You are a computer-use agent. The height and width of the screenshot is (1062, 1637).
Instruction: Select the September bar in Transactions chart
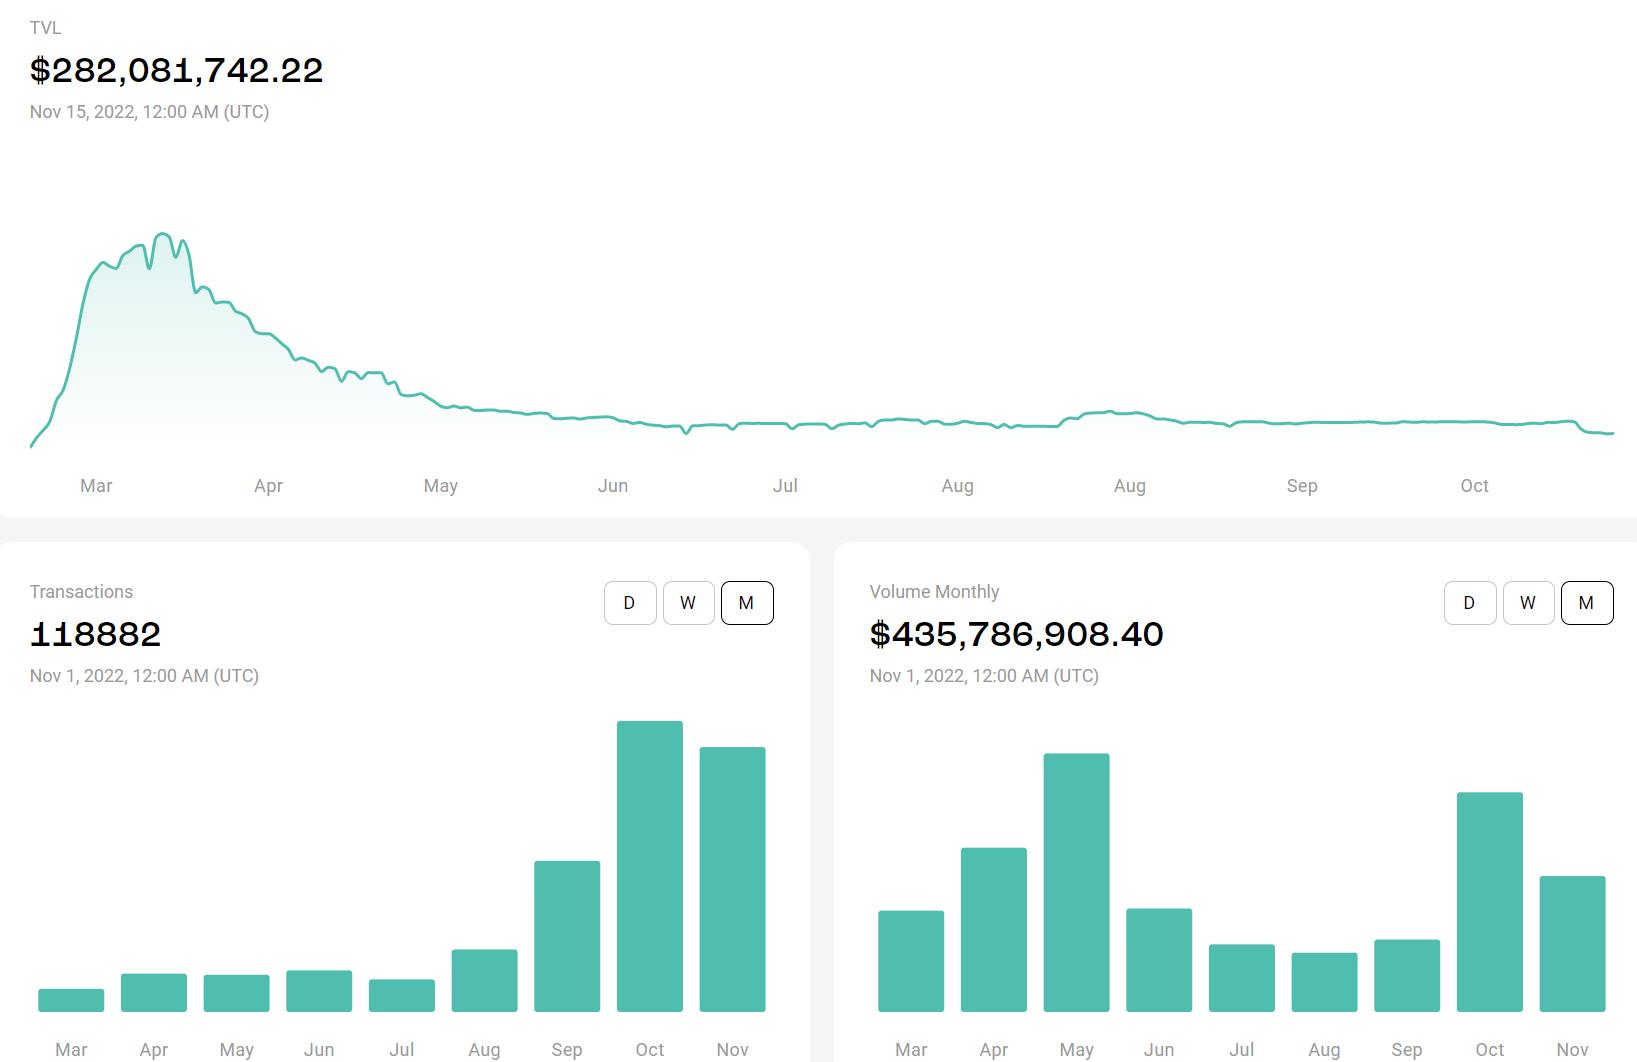coord(567,936)
